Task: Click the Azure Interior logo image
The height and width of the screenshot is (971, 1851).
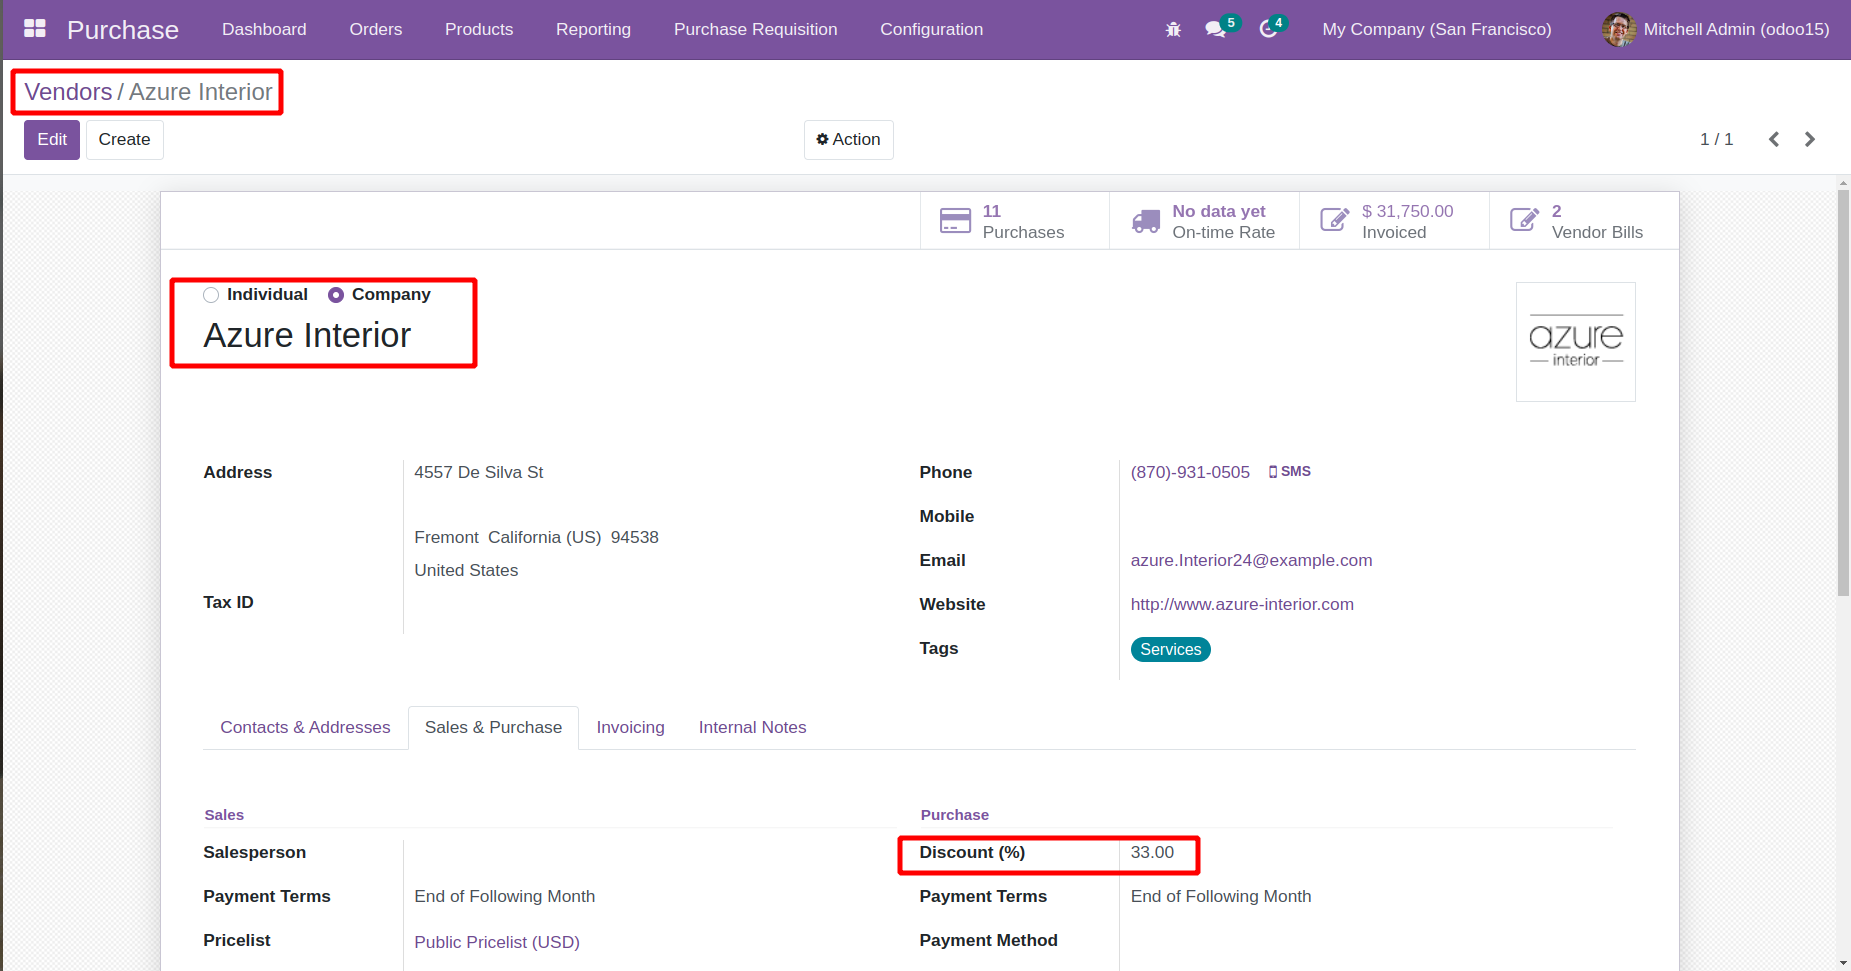Action: coord(1576,342)
